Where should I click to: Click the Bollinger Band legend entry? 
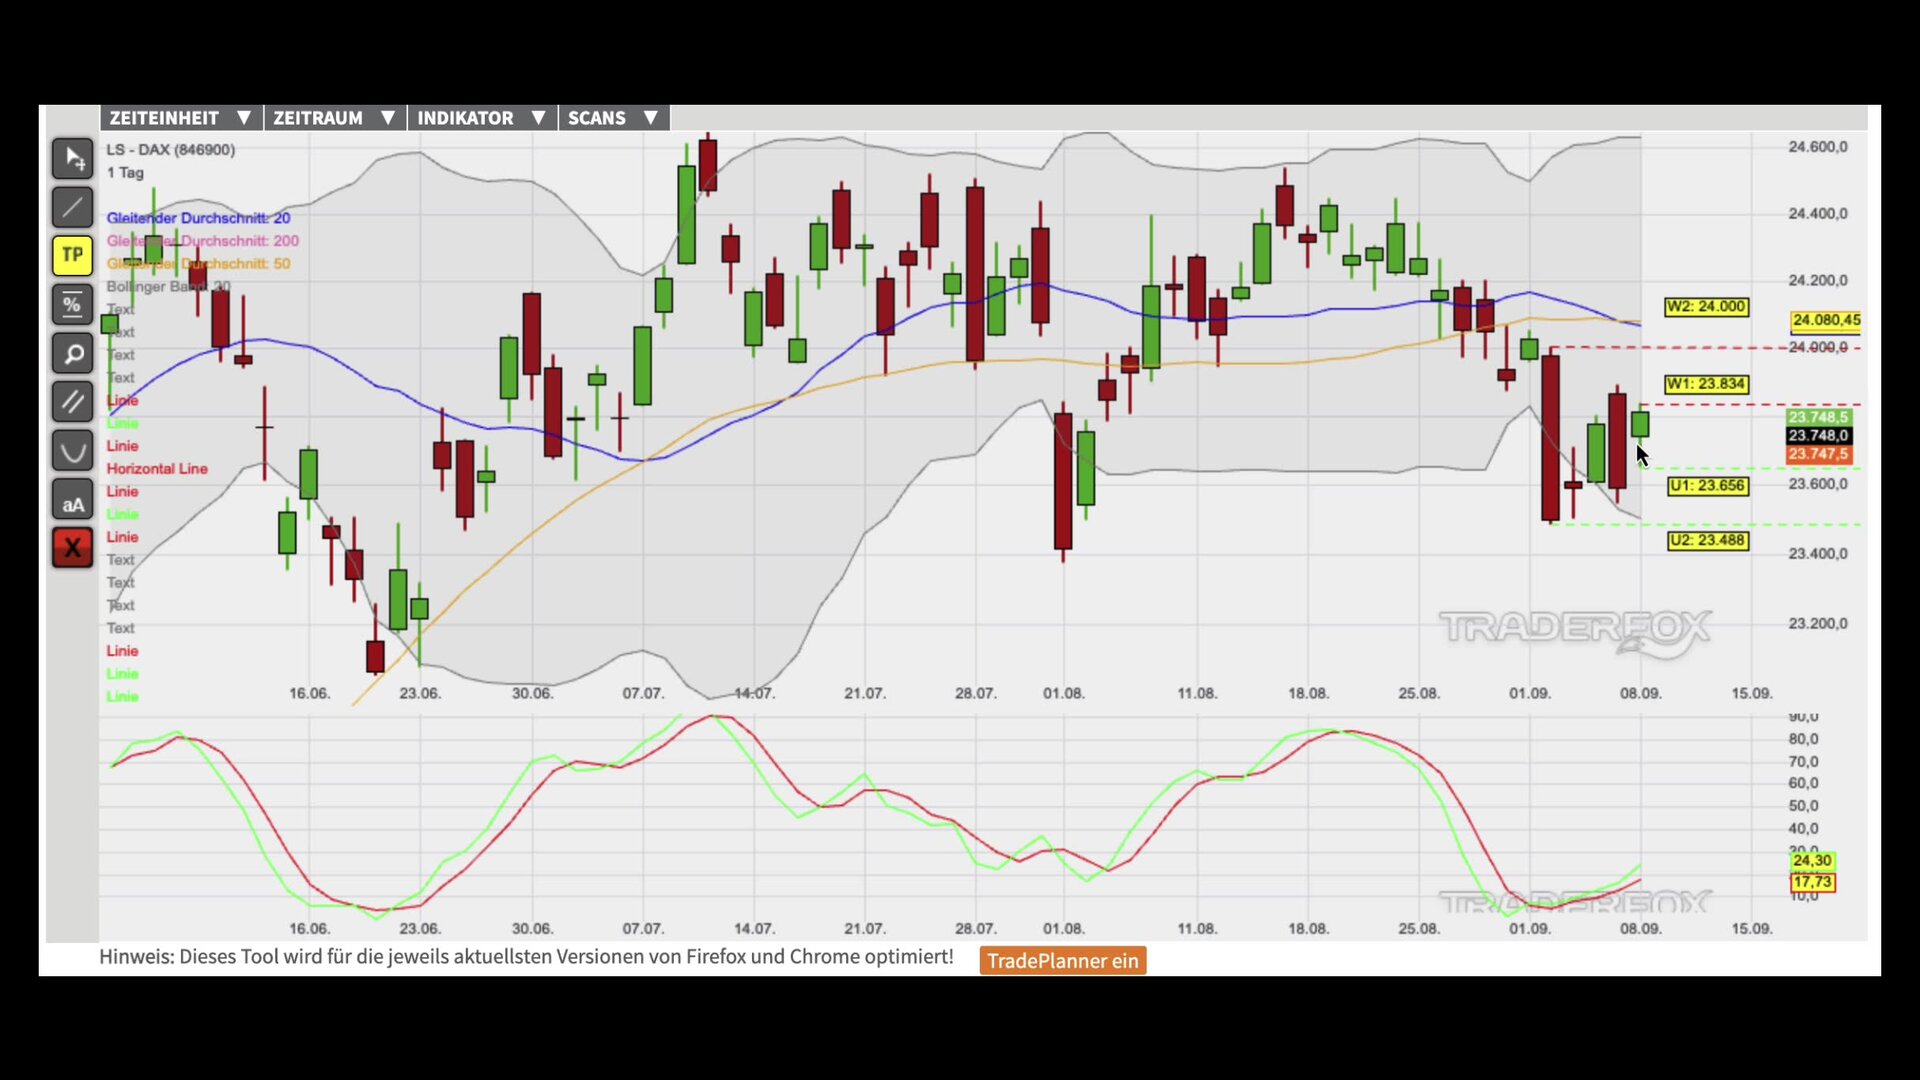point(168,287)
